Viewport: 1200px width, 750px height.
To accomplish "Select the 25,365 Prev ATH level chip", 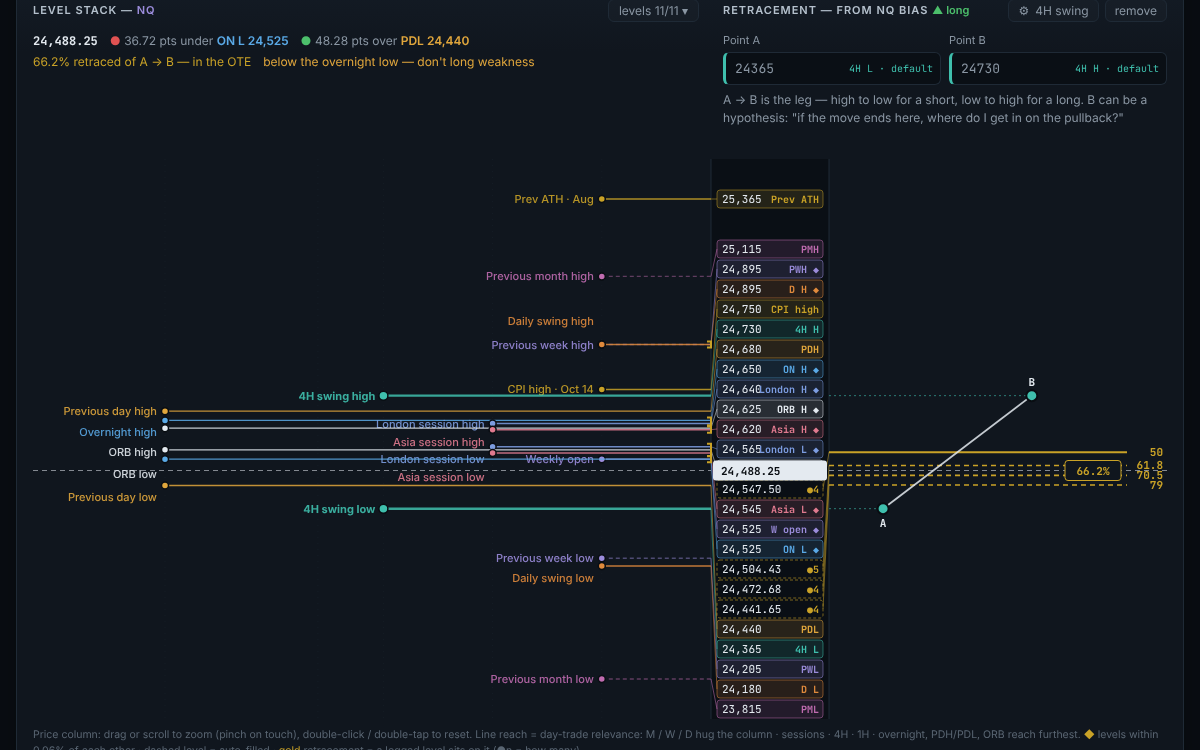I will point(770,199).
